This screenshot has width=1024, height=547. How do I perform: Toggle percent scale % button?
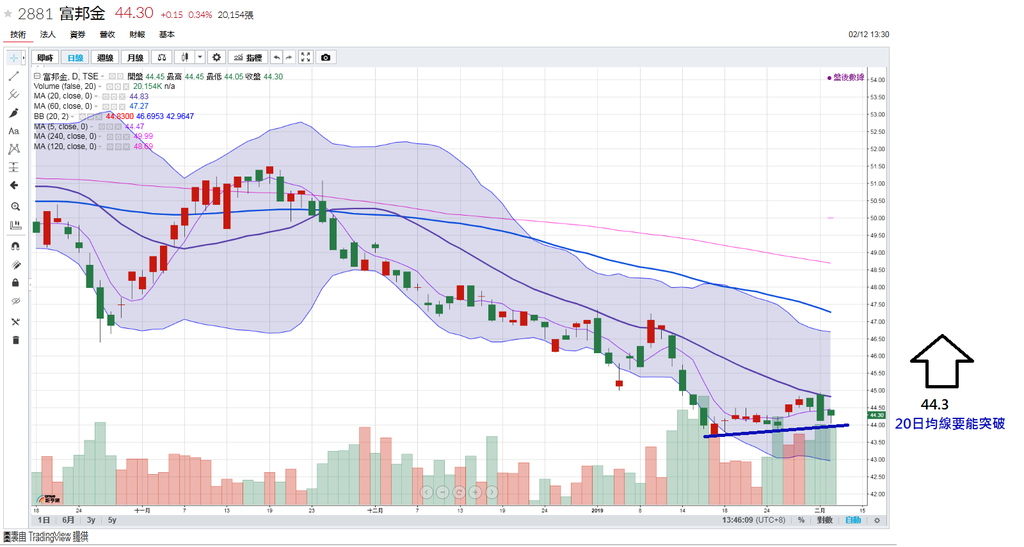(801, 520)
